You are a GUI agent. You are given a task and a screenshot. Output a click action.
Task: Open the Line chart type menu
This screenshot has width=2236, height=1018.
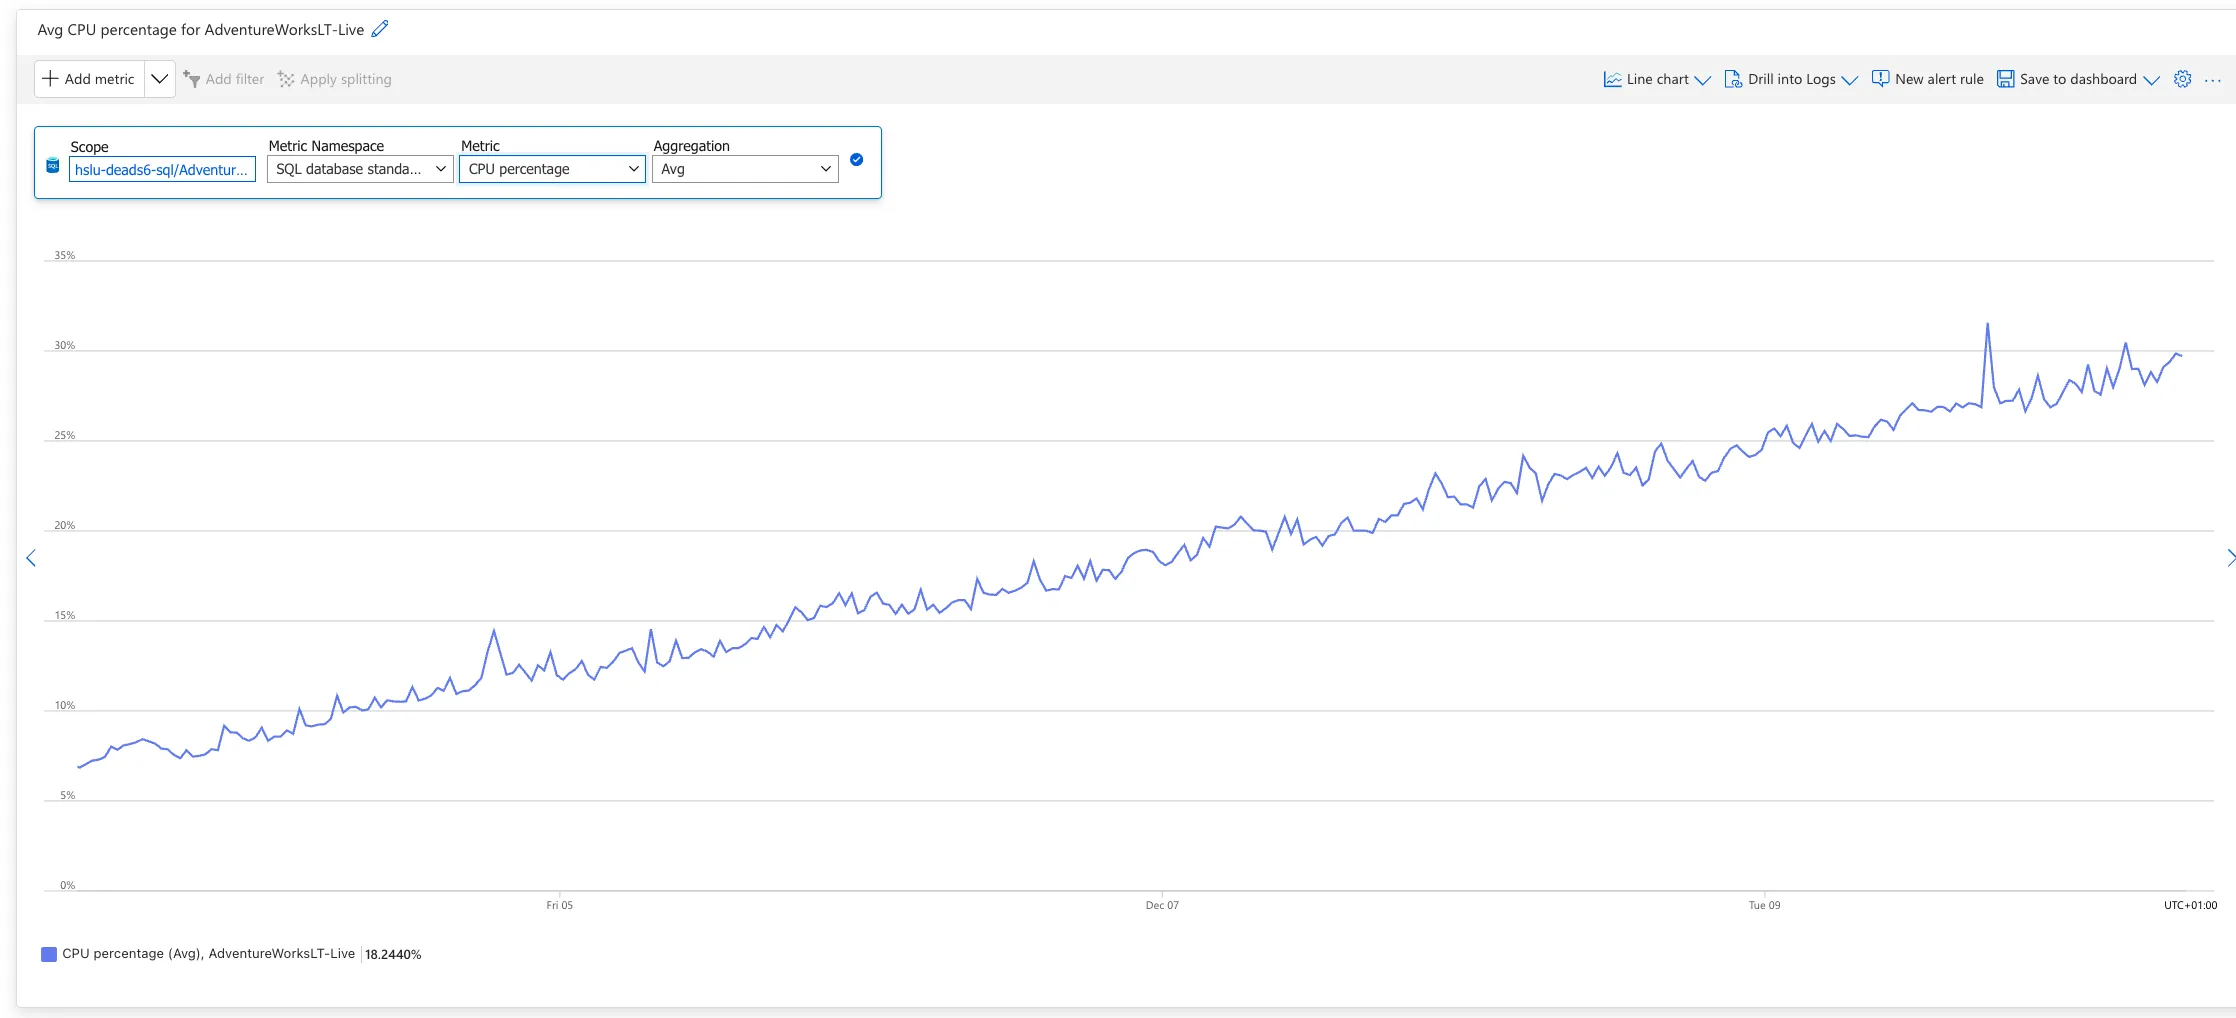[1656, 79]
